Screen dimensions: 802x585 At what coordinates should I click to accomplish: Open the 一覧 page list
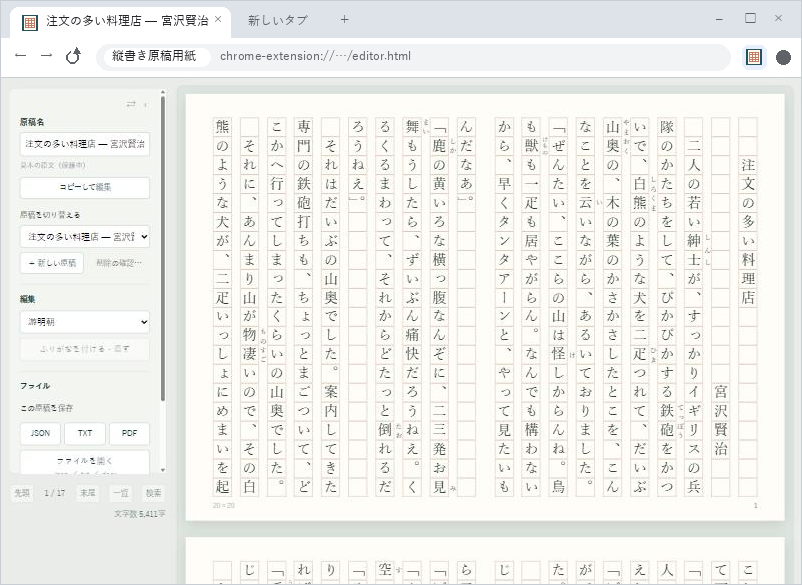[x=121, y=493]
